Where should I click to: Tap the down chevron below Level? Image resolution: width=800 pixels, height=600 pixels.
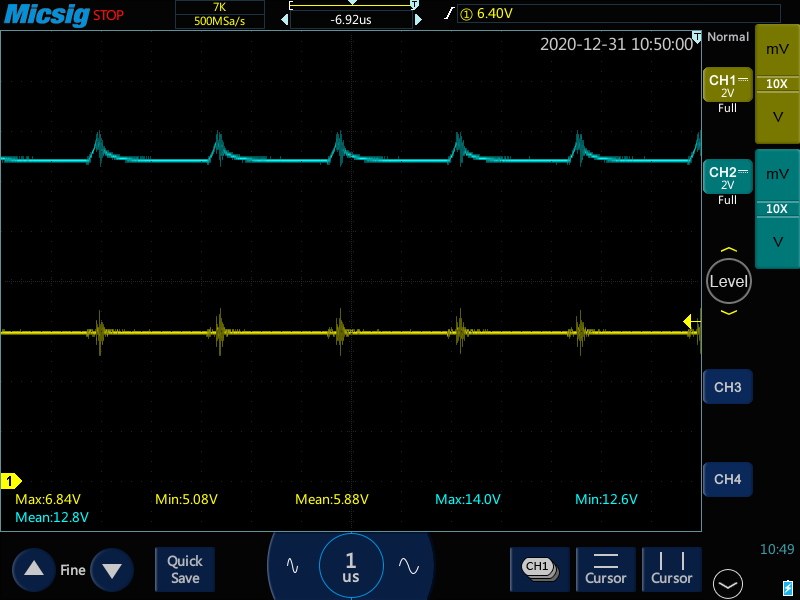[x=729, y=312]
